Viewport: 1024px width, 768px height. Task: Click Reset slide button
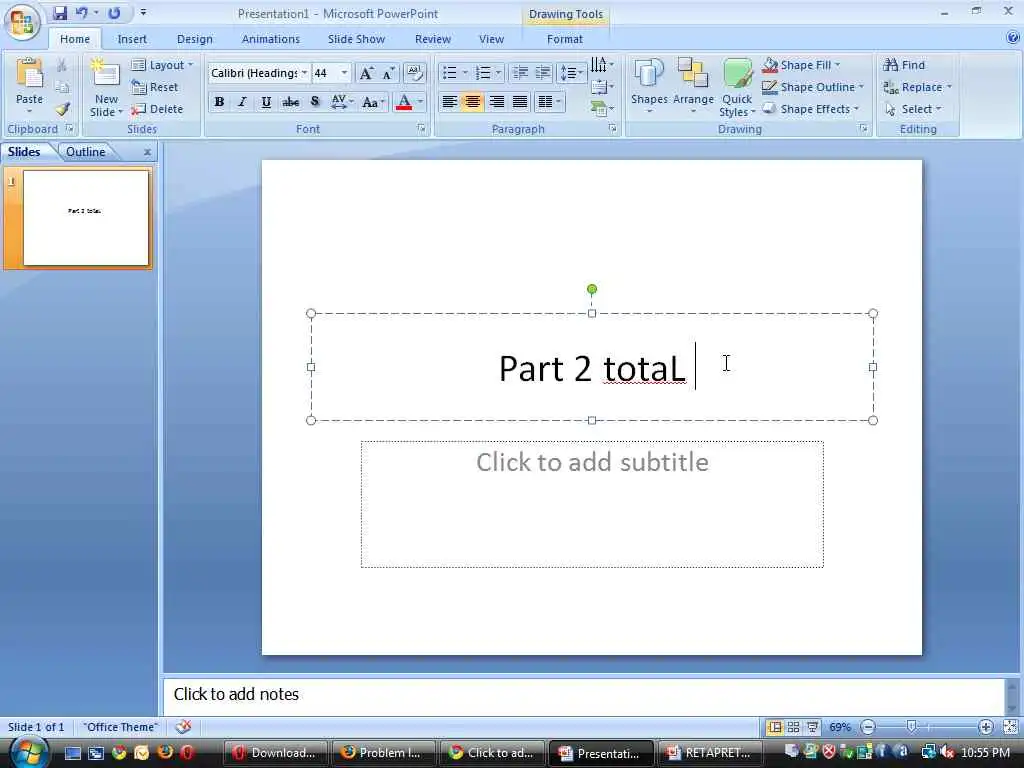pyautogui.click(x=155, y=87)
